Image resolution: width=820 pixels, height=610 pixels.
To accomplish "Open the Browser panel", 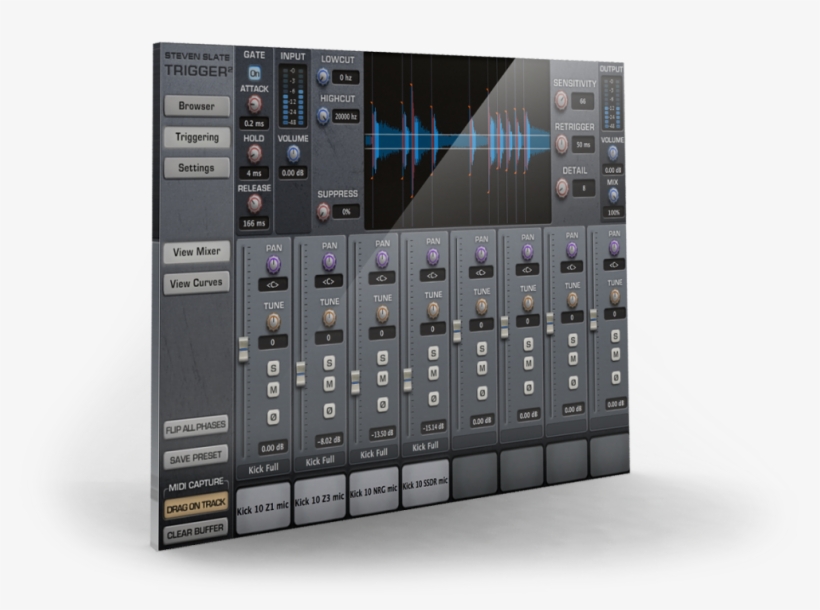I will click(x=197, y=106).
